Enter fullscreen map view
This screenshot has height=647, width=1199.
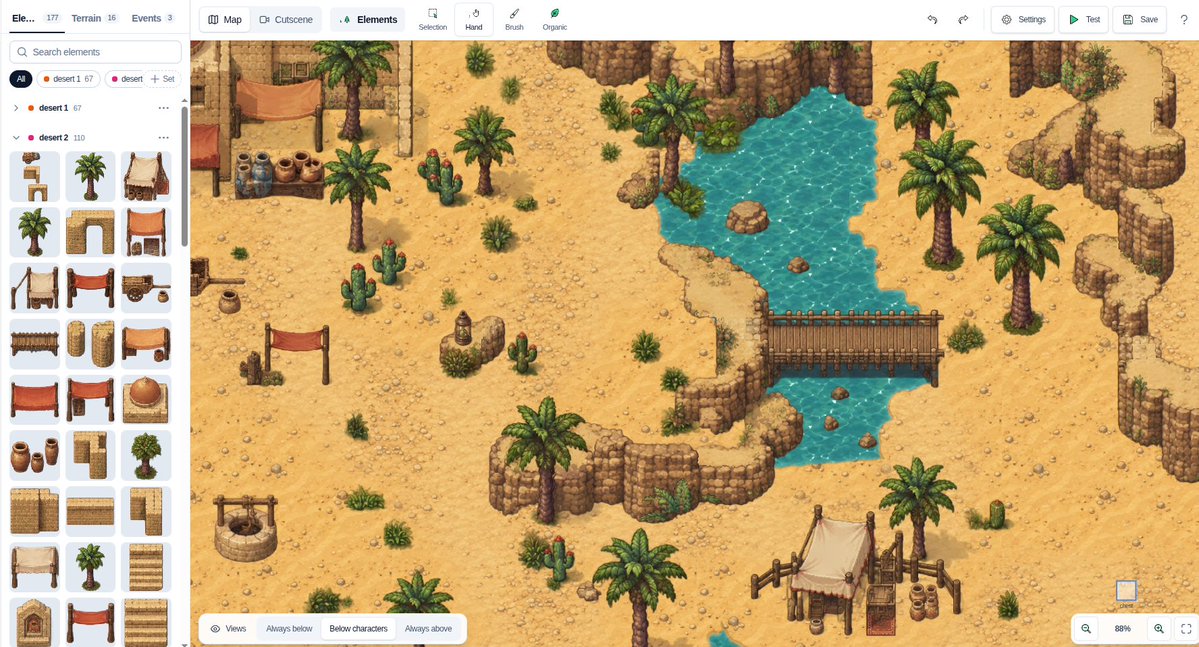point(1186,629)
